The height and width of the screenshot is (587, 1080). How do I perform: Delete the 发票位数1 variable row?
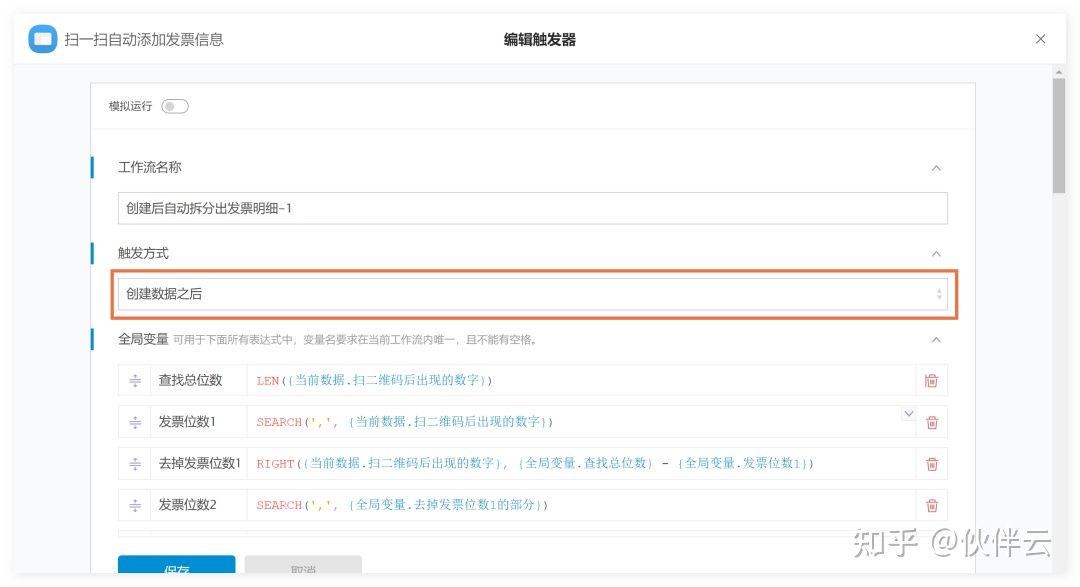coord(931,422)
